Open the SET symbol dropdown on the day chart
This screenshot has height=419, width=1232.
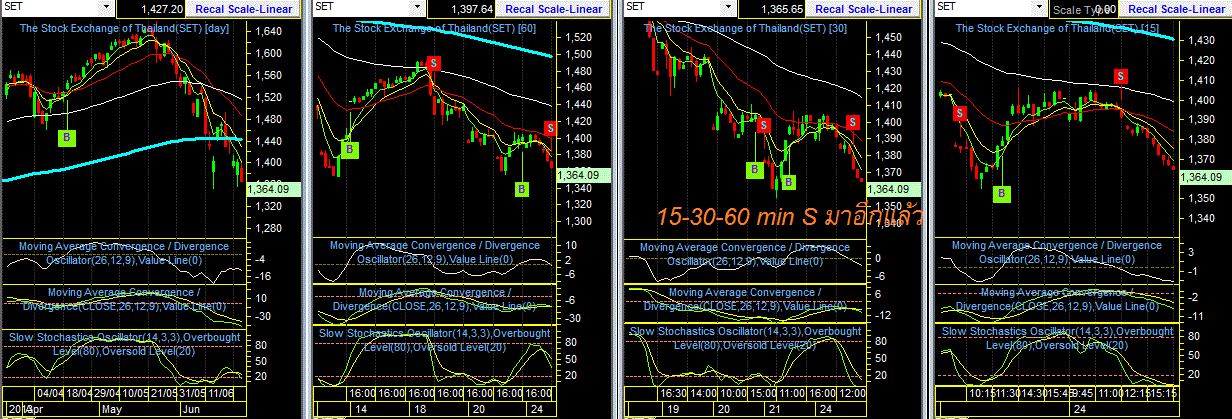coord(106,8)
